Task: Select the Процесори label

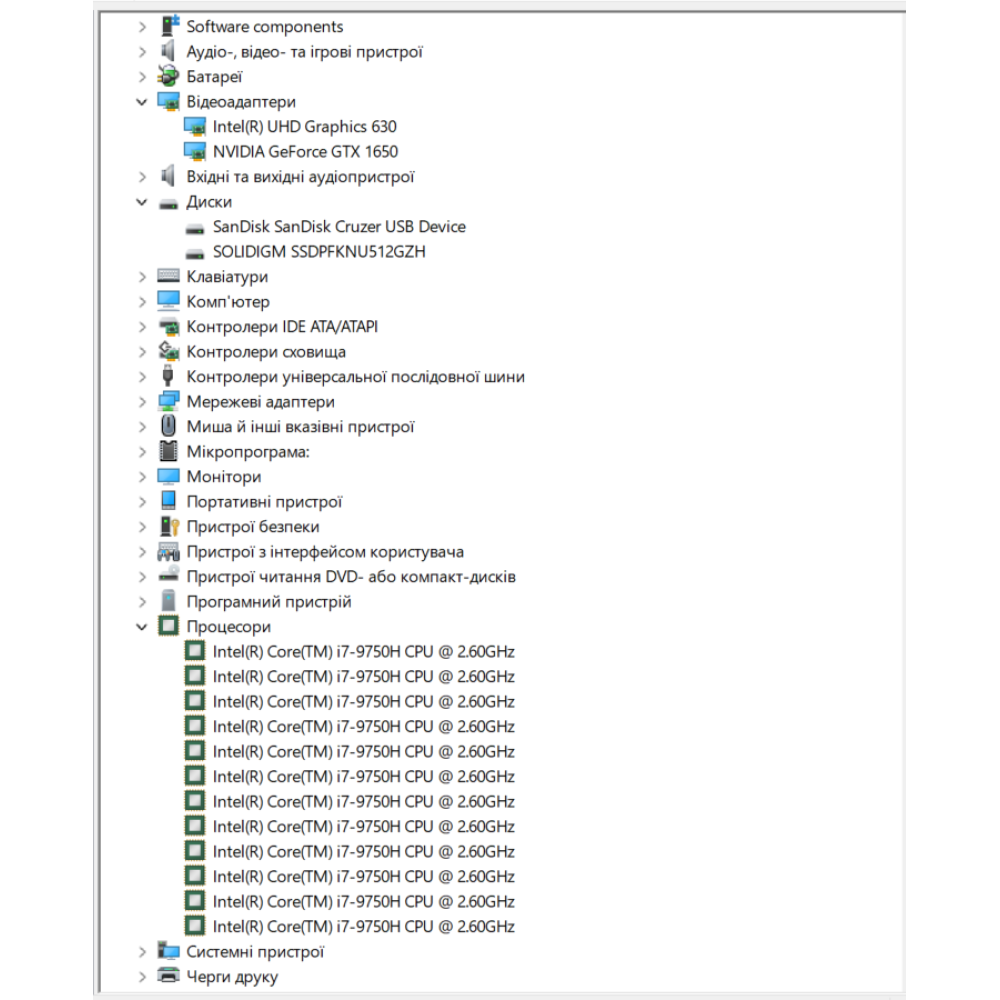Action: pos(228,627)
